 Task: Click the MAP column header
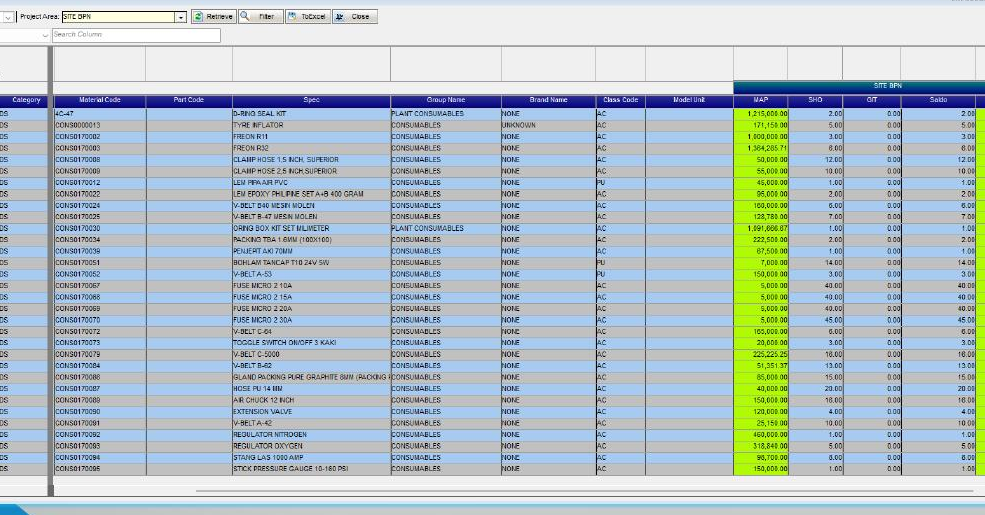pos(761,100)
